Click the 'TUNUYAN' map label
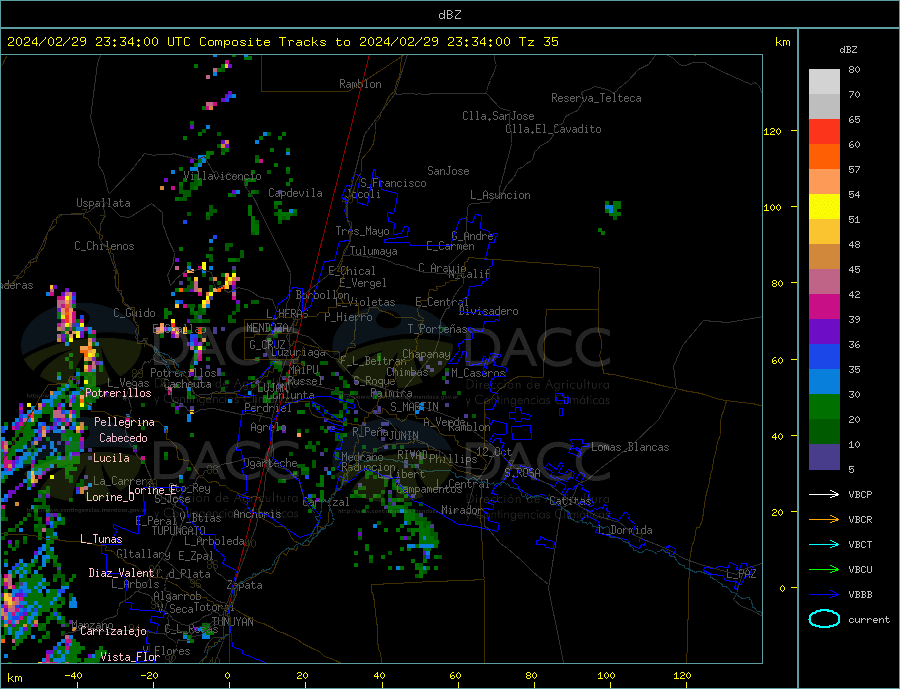The width and height of the screenshot is (900, 689). (232, 622)
